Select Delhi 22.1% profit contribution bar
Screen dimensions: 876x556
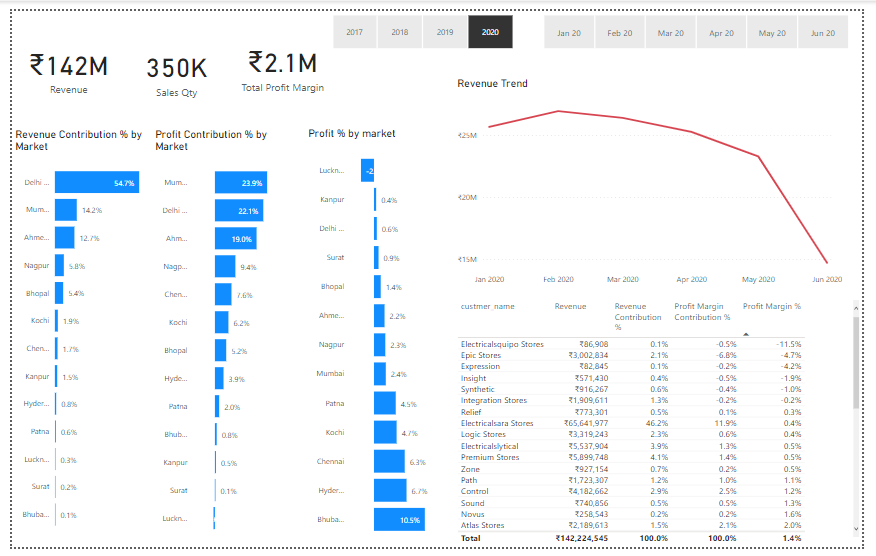pyautogui.click(x=239, y=211)
